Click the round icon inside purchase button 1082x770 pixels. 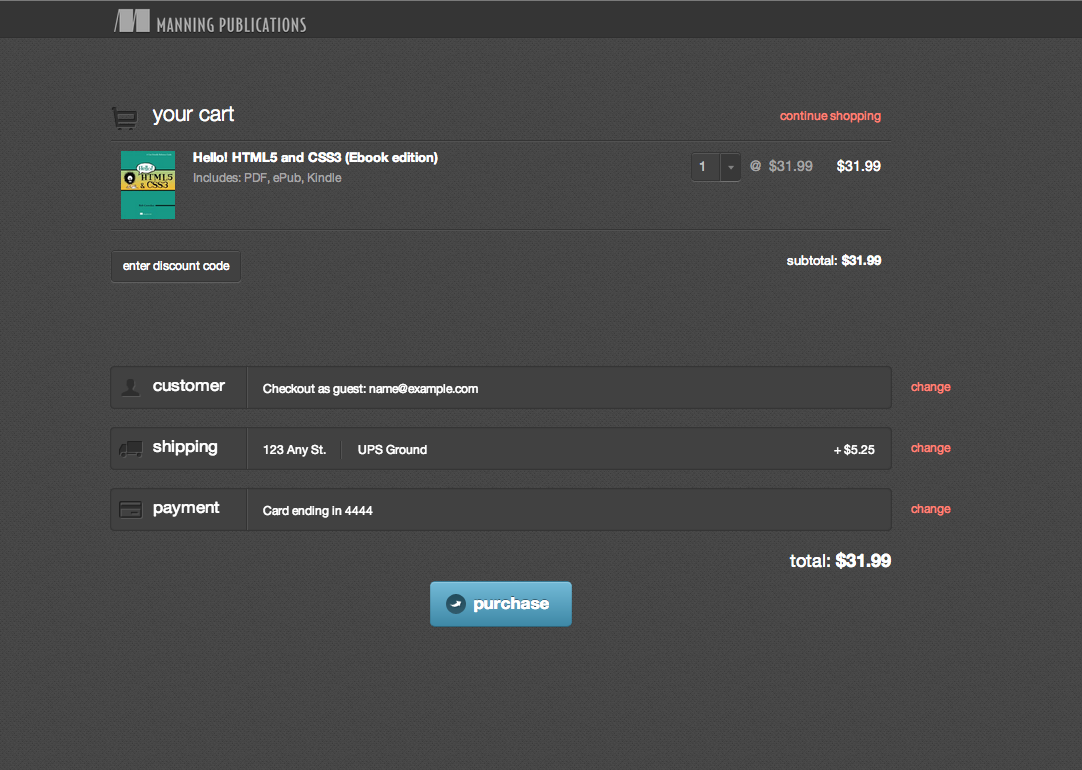pyautogui.click(x=456, y=604)
